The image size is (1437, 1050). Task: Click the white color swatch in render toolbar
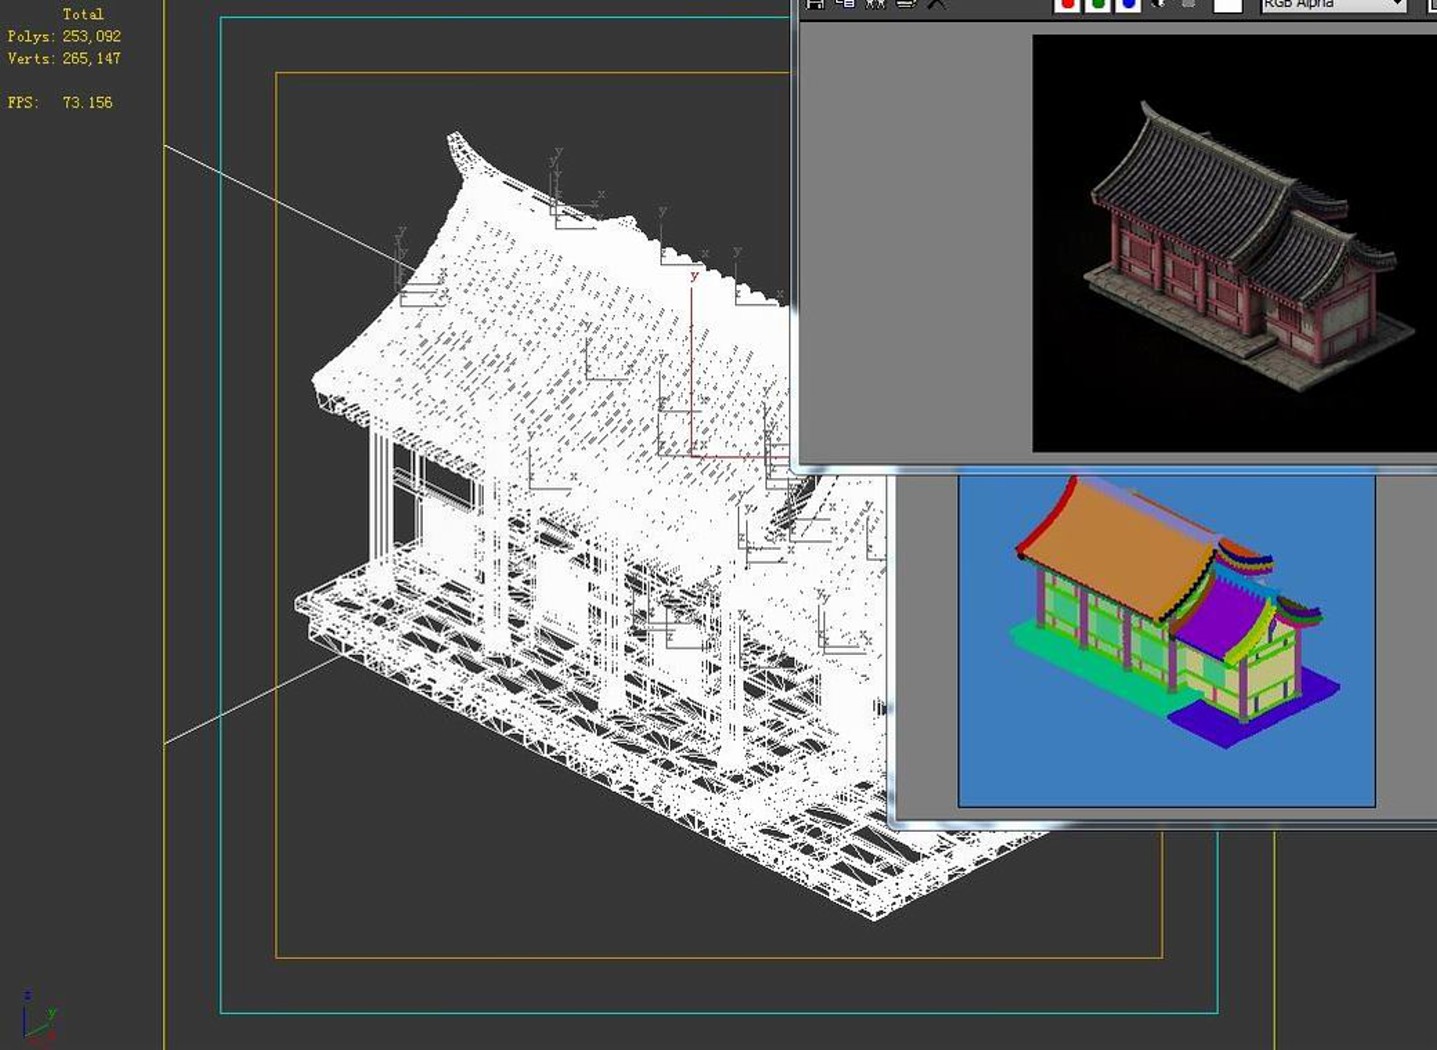point(1227,5)
